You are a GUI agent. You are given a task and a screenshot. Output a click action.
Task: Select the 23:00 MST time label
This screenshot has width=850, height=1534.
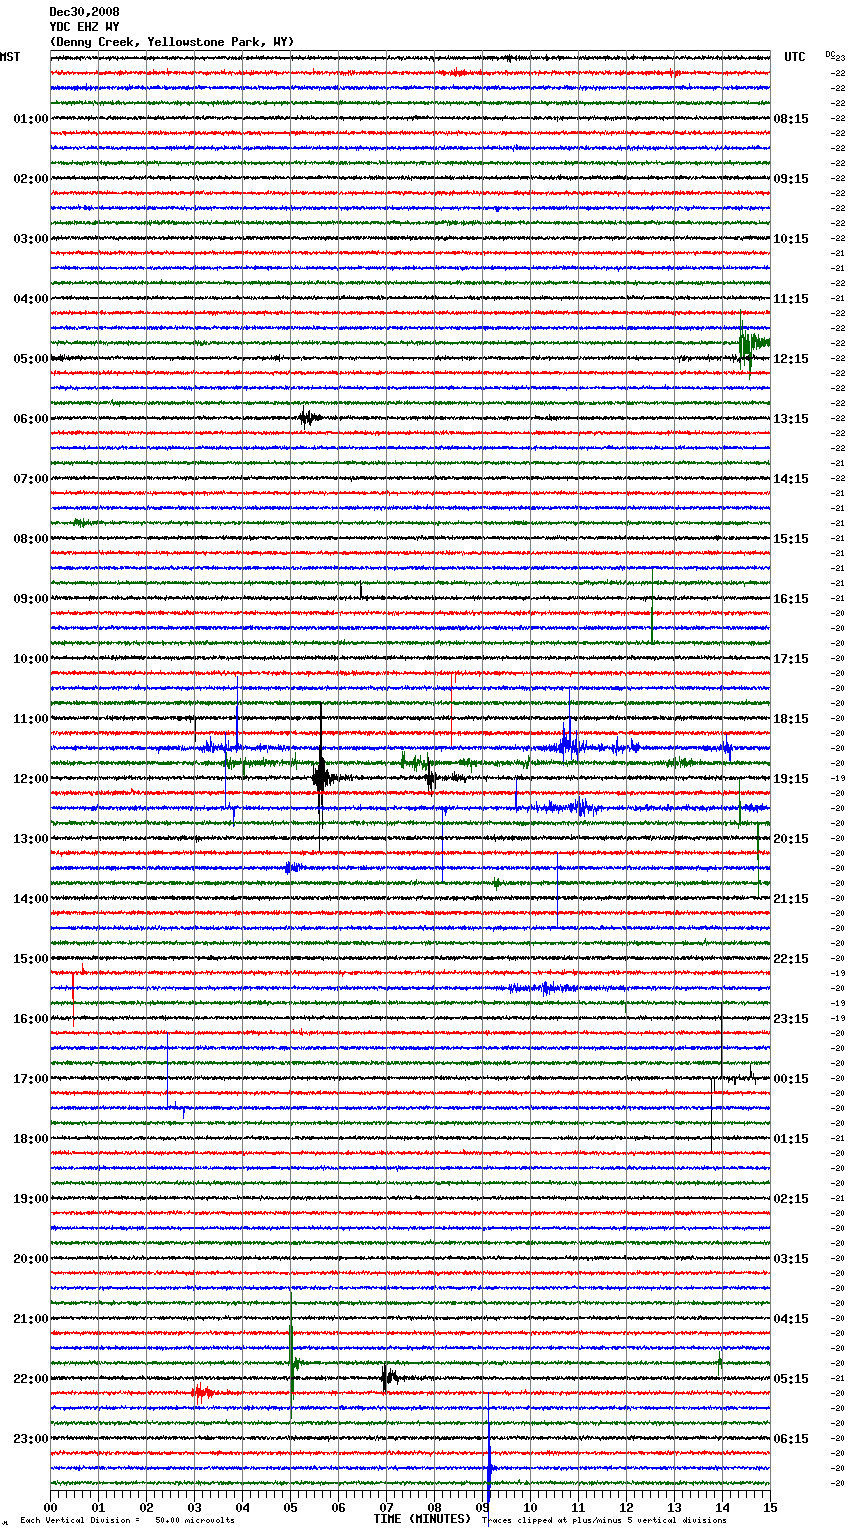30,1439
